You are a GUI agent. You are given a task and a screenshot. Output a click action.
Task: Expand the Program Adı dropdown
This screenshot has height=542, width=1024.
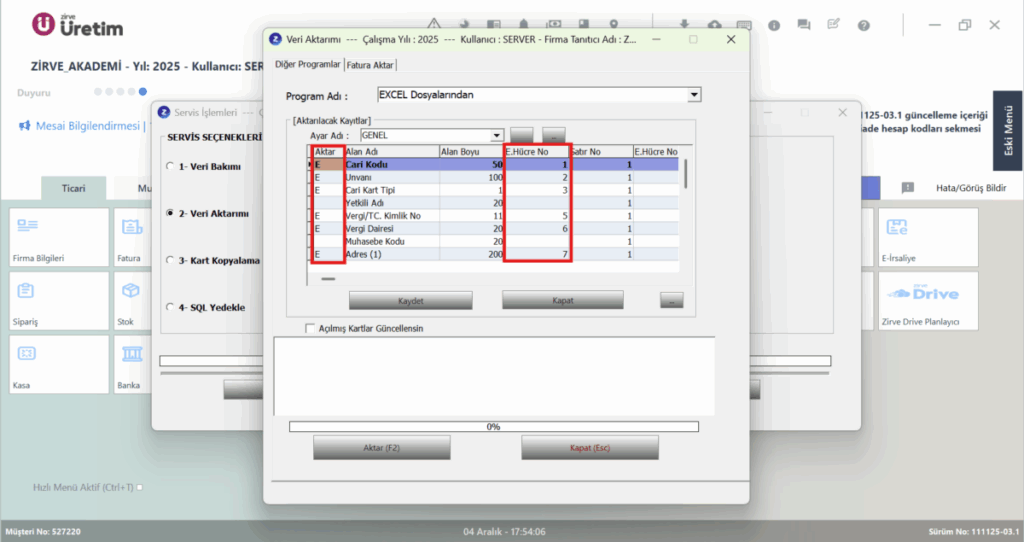tap(694, 95)
